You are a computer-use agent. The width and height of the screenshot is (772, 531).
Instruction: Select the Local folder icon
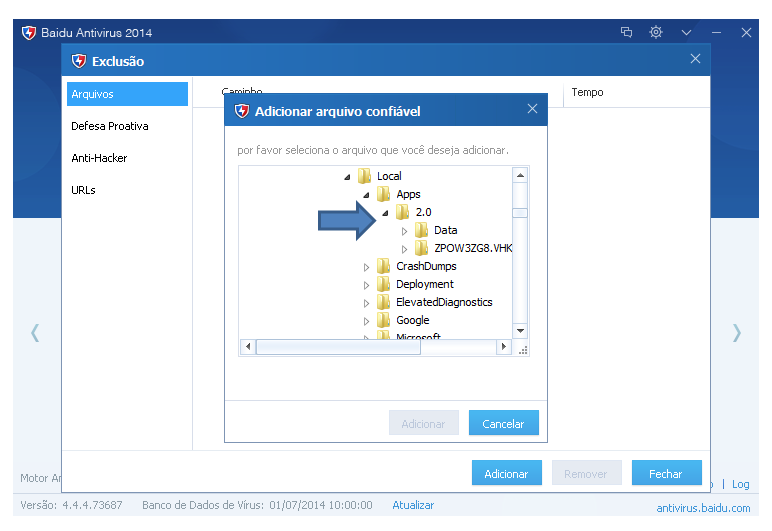coord(364,176)
